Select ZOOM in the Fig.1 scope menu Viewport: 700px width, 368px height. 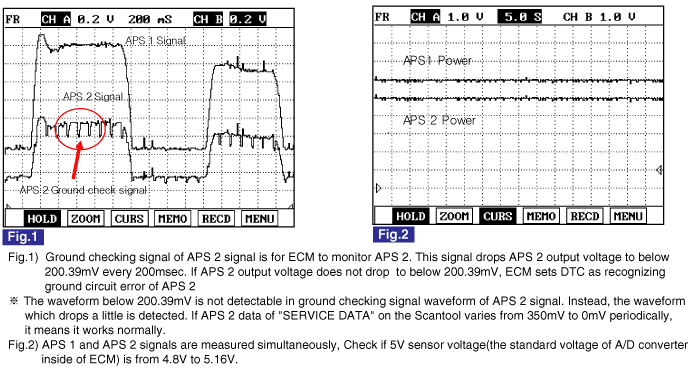point(86,219)
